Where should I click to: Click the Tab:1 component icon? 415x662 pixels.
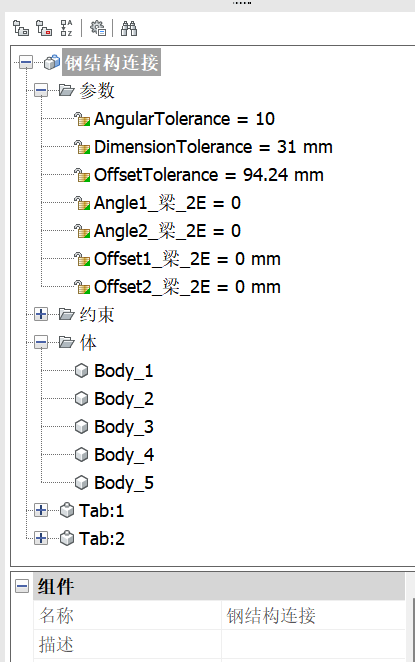pos(67,510)
